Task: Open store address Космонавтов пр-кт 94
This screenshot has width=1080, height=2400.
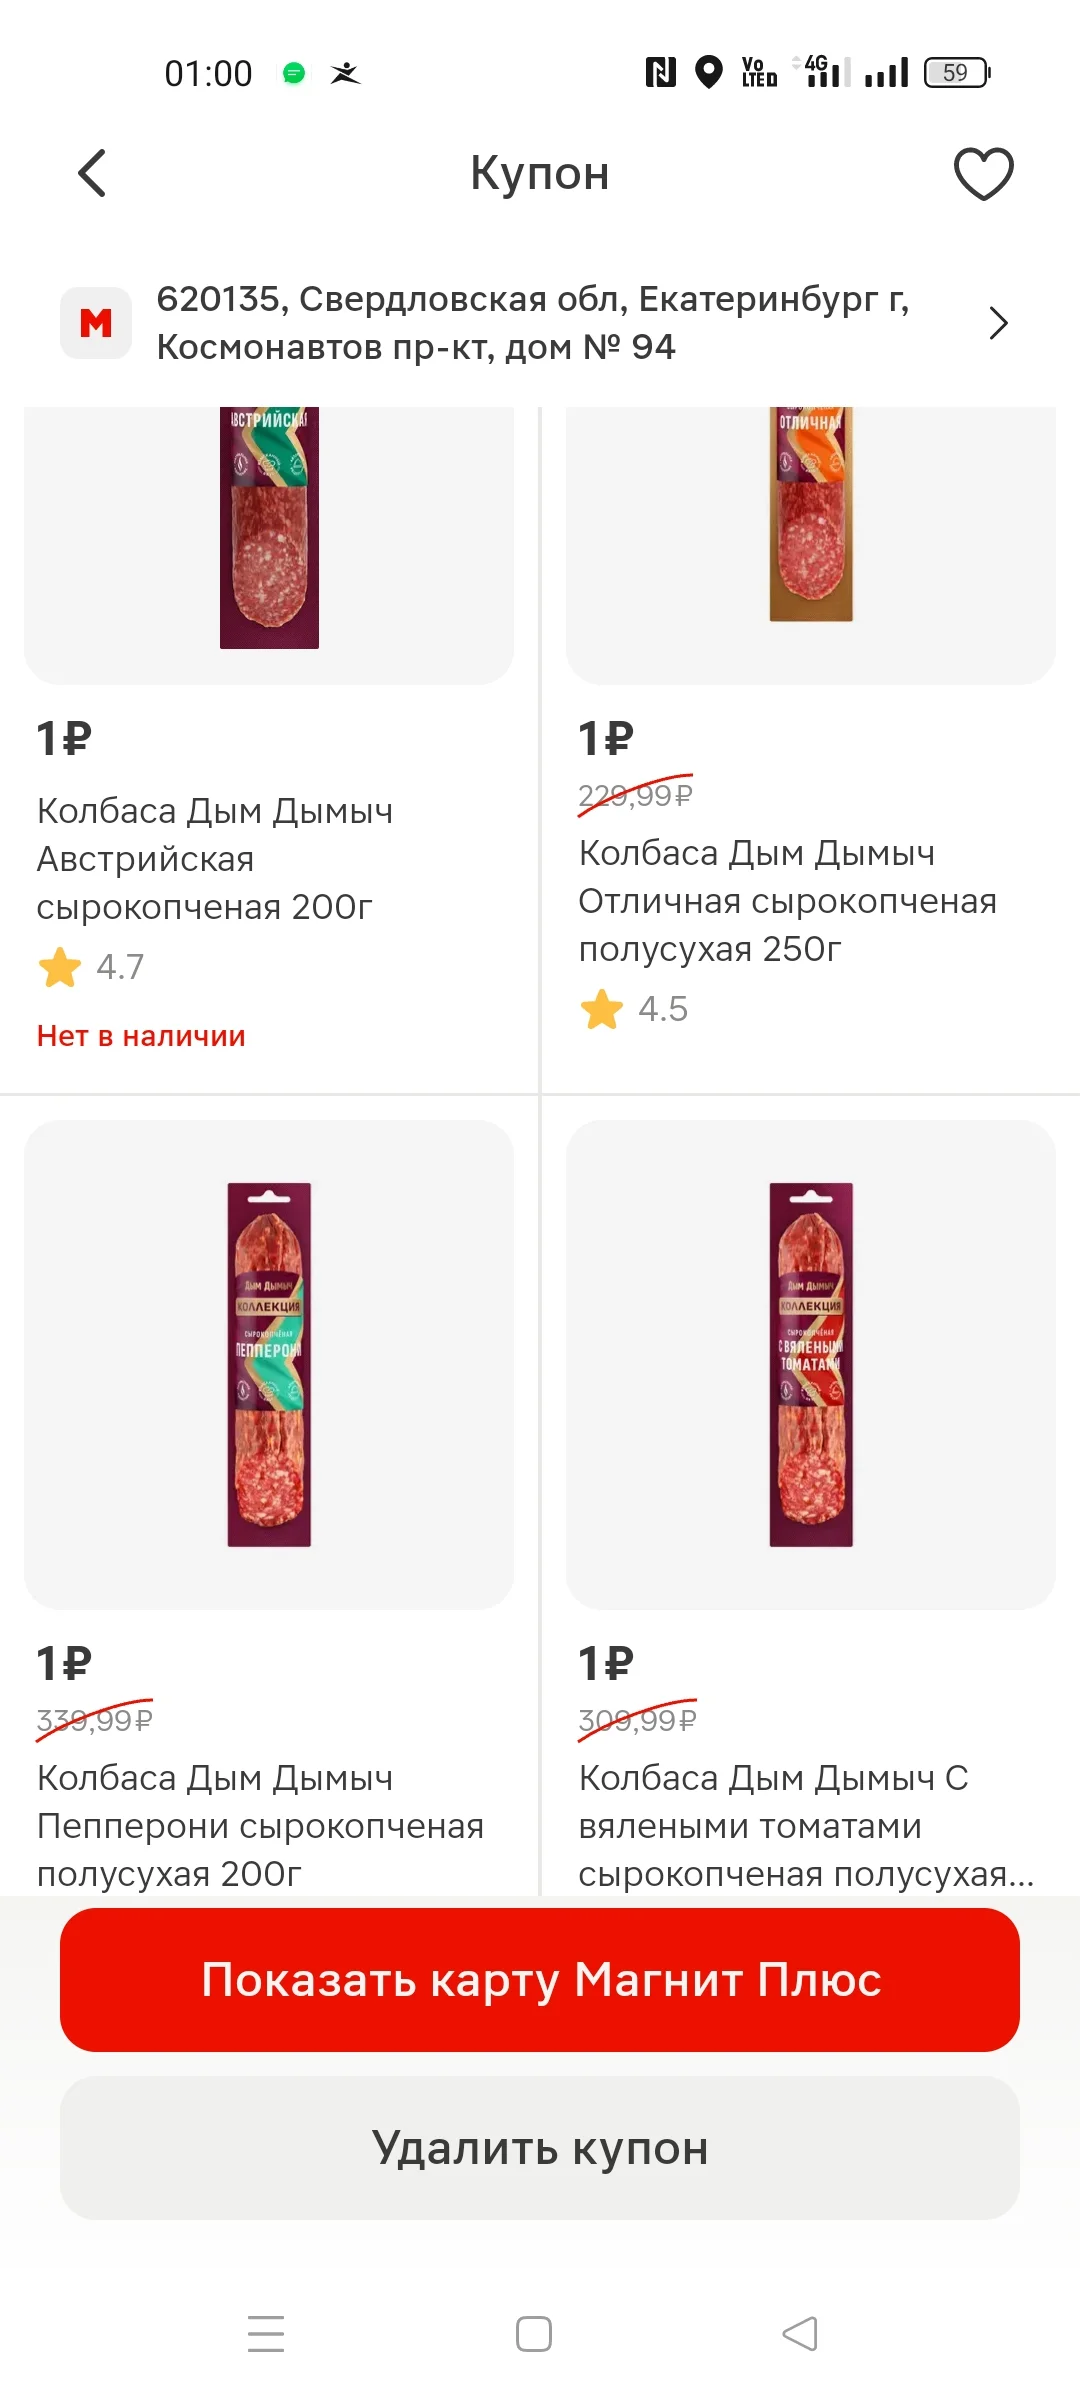Action: click(532, 323)
